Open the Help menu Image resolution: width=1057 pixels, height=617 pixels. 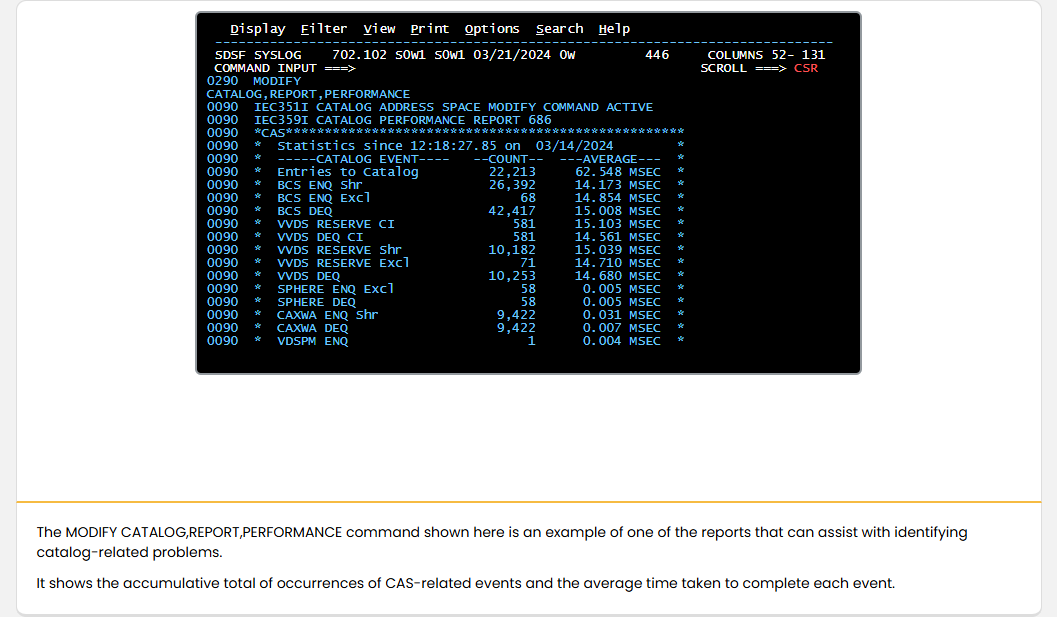(614, 29)
